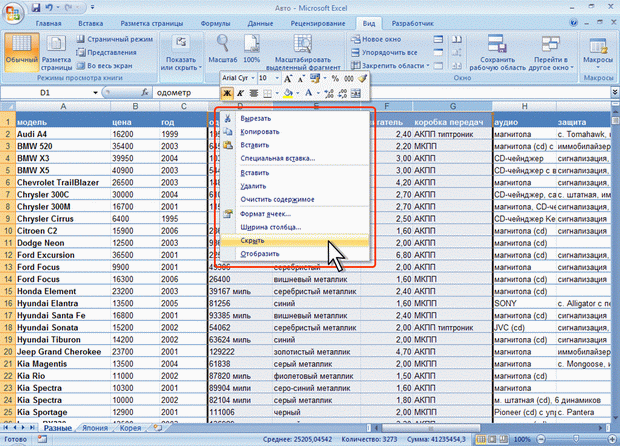Toggle bold Ж in mini toolbar
The image size is (620, 446).
(x=227, y=94)
